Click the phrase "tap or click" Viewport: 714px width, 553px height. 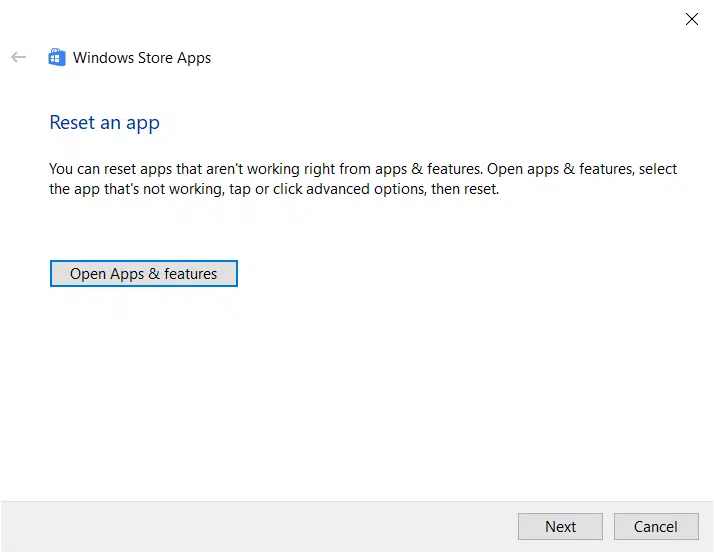pyautogui.click(x=265, y=189)
